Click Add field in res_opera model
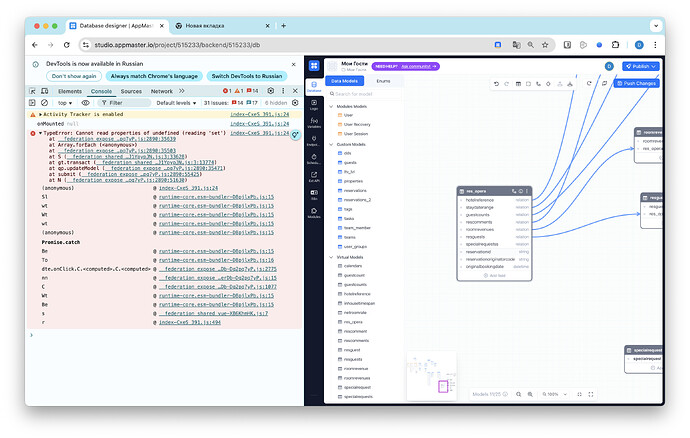The width and height of the screenshot is (690, 438). click(495, 276)
